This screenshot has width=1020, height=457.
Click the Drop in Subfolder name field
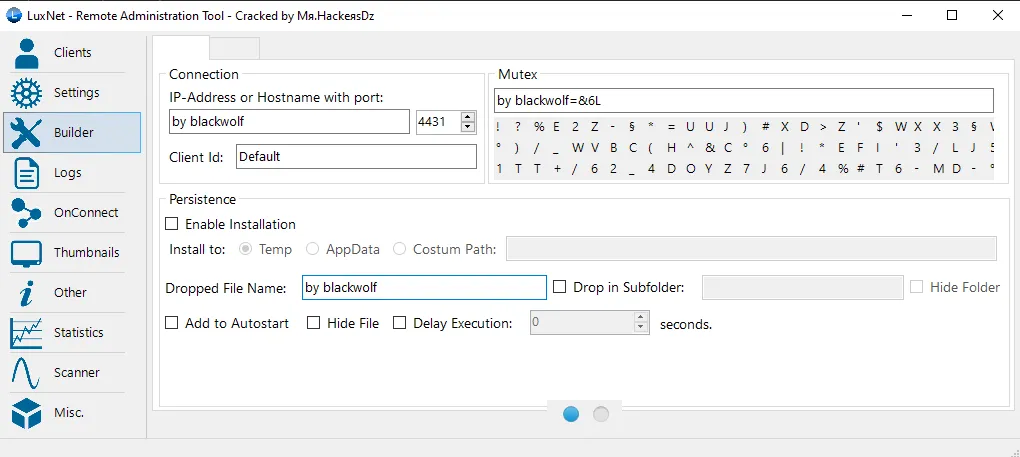pos(803,287)
